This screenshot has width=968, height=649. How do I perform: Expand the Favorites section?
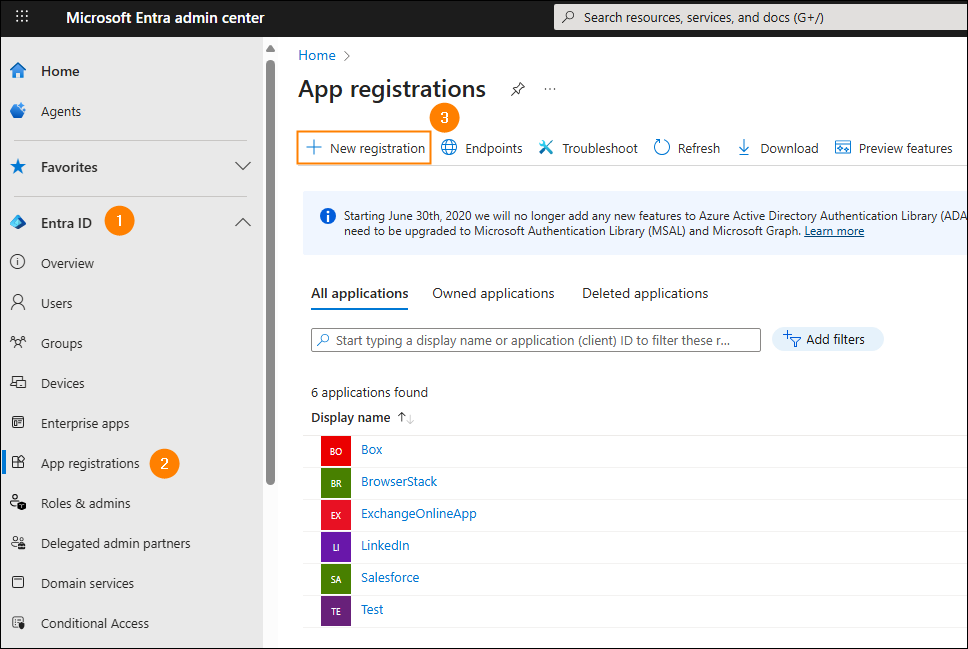point(242,167)
